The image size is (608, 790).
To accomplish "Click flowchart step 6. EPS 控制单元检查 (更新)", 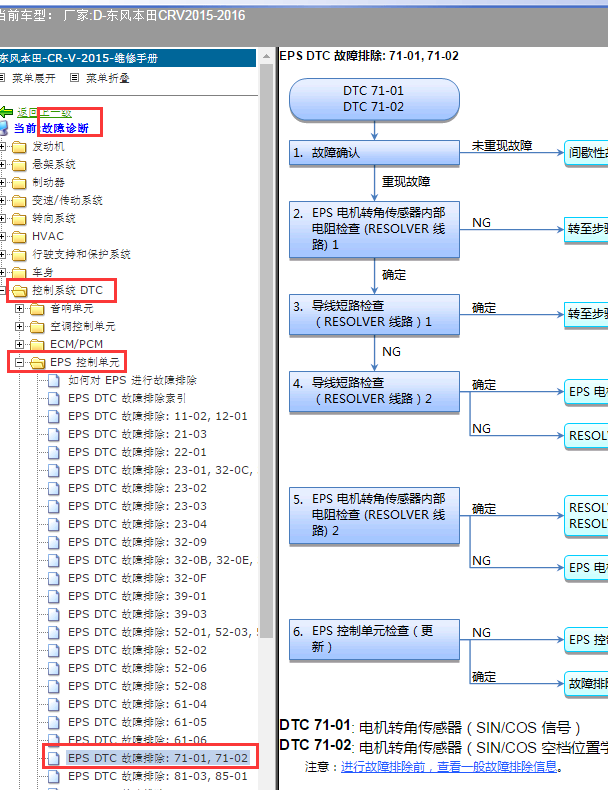I will pos(374,639).
